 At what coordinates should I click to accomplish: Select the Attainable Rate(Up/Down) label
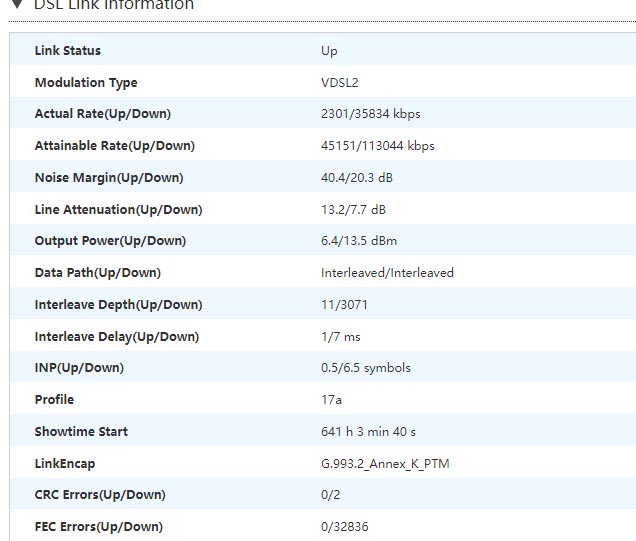[x=115, y=146]
